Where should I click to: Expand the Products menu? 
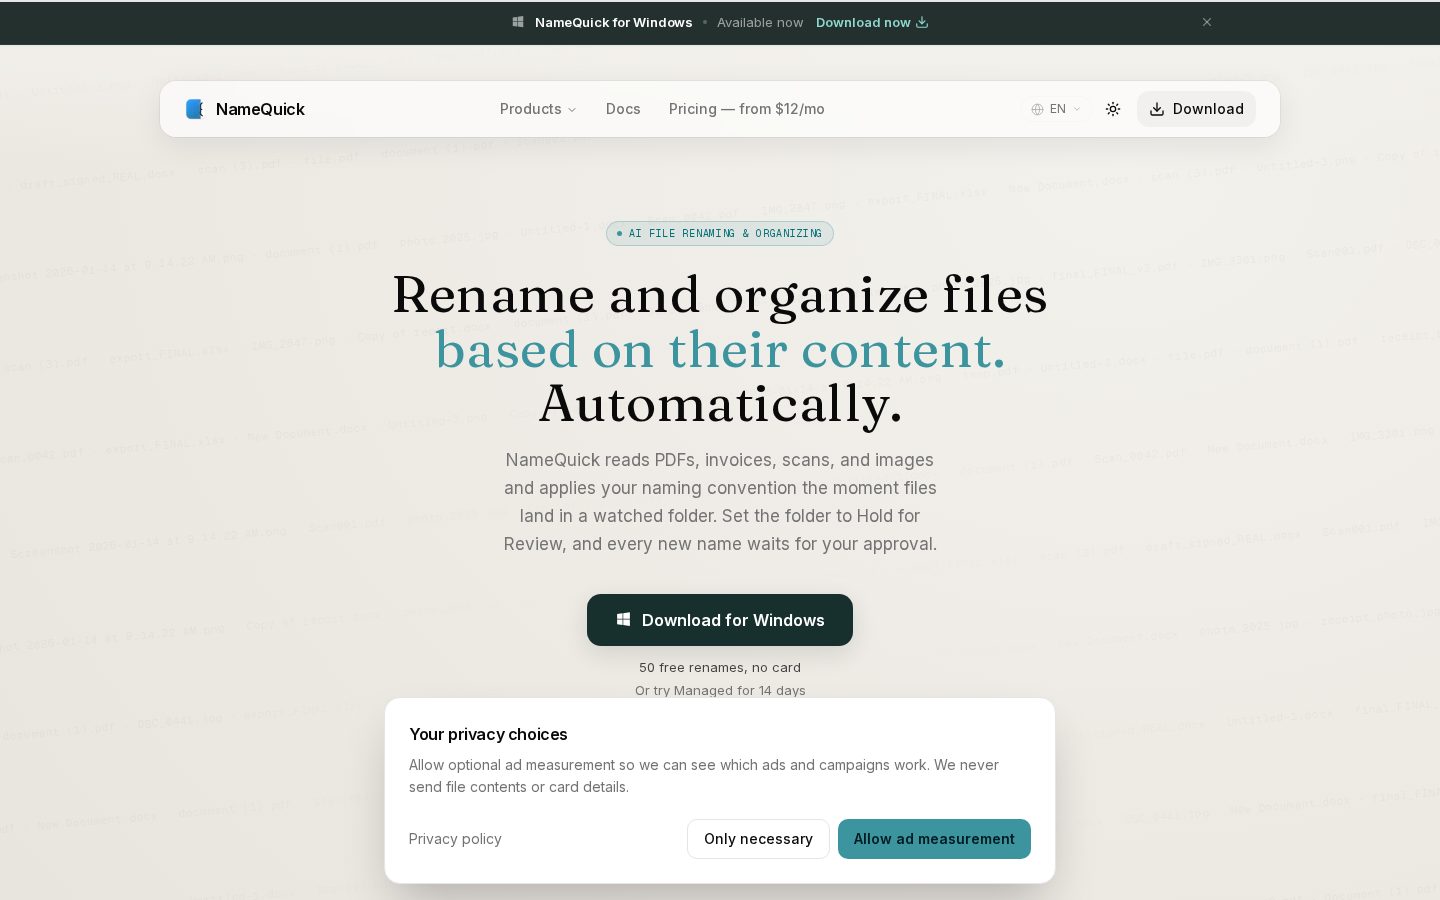(x=538, y=109)
